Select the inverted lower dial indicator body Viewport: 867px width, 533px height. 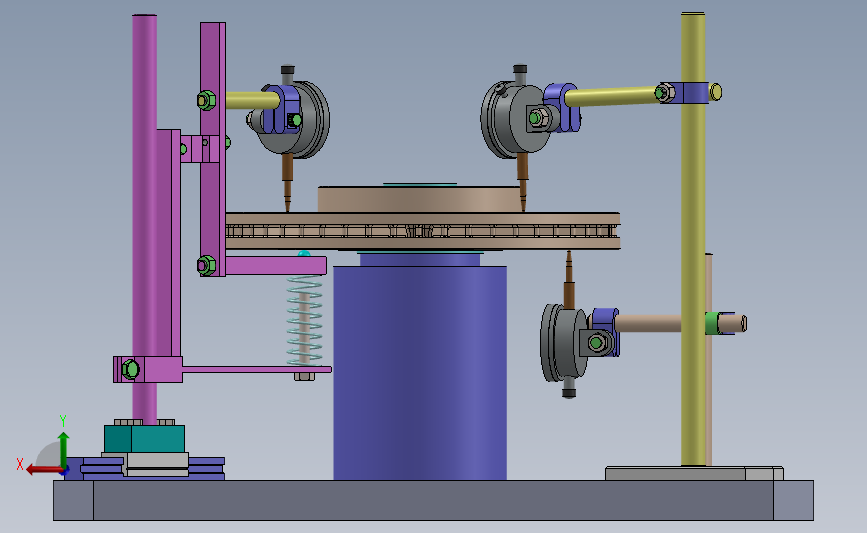pyautogui.click(x=563, y=344)
